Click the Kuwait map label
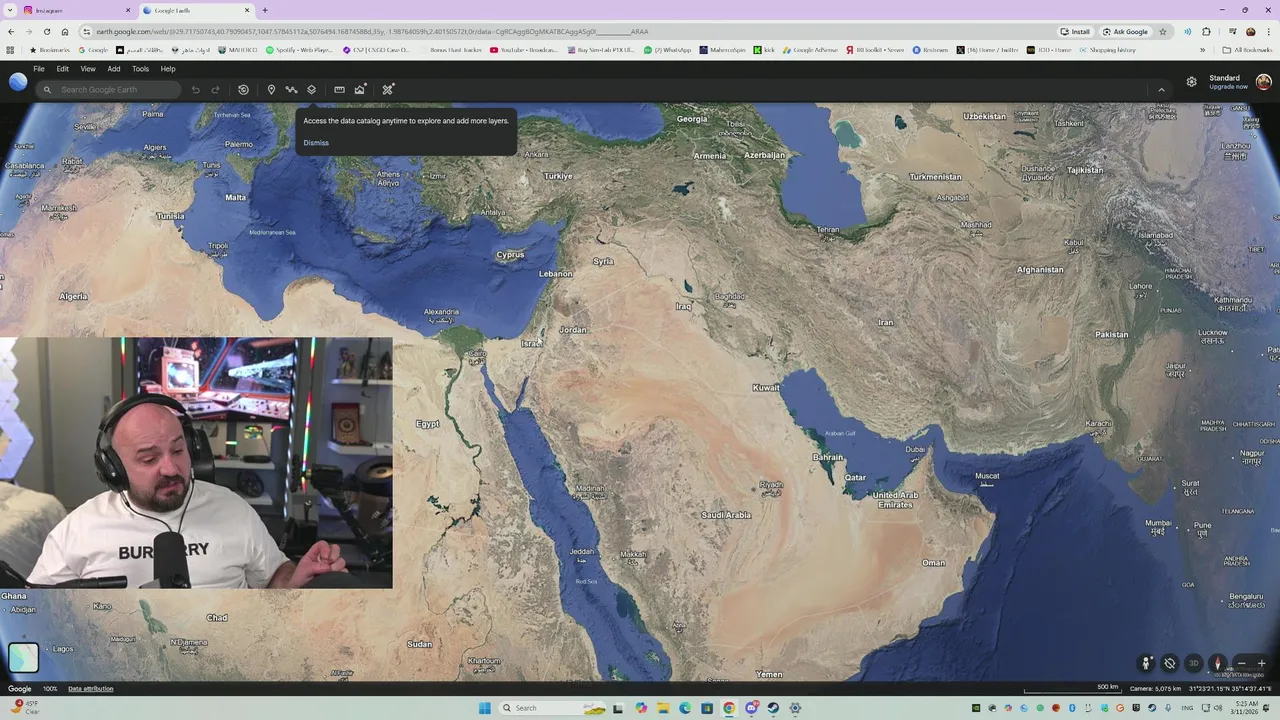The image size is (1280, 720). pyautogui.click(x=766, y=387)
